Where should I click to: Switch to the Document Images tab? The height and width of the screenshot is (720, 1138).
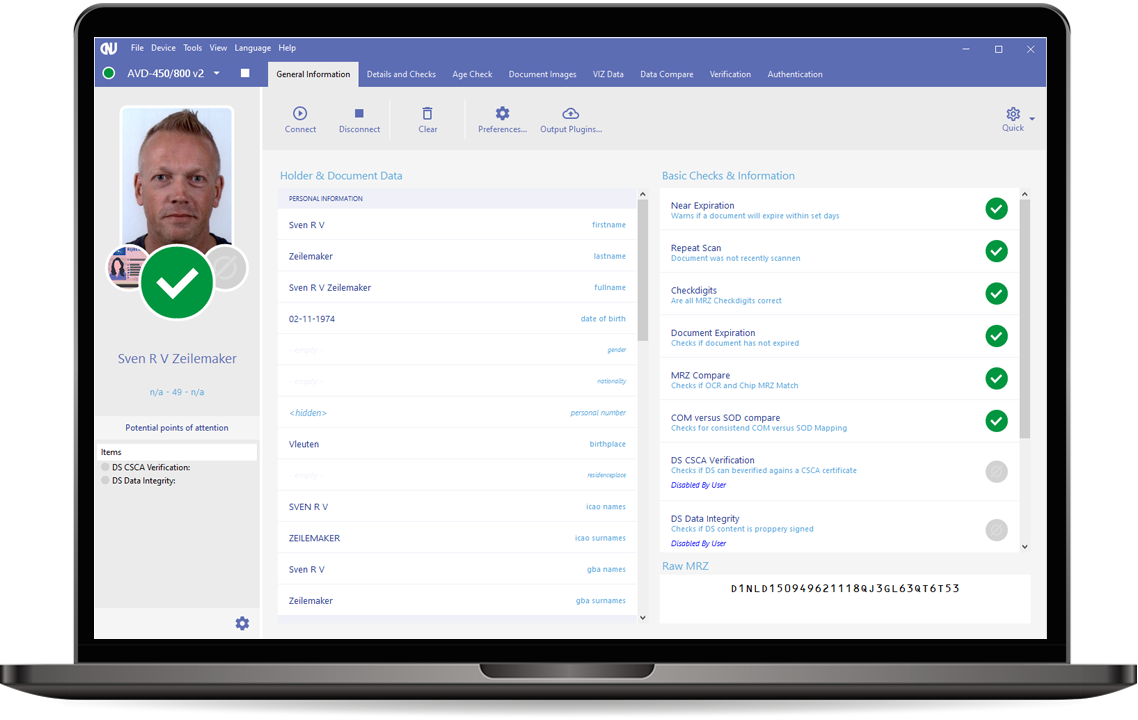coord(542,74)
